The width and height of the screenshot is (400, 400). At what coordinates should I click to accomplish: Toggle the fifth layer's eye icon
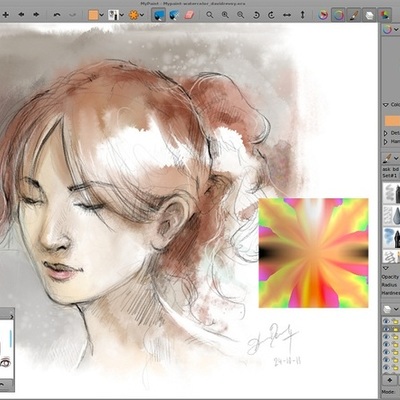[386, 352]
